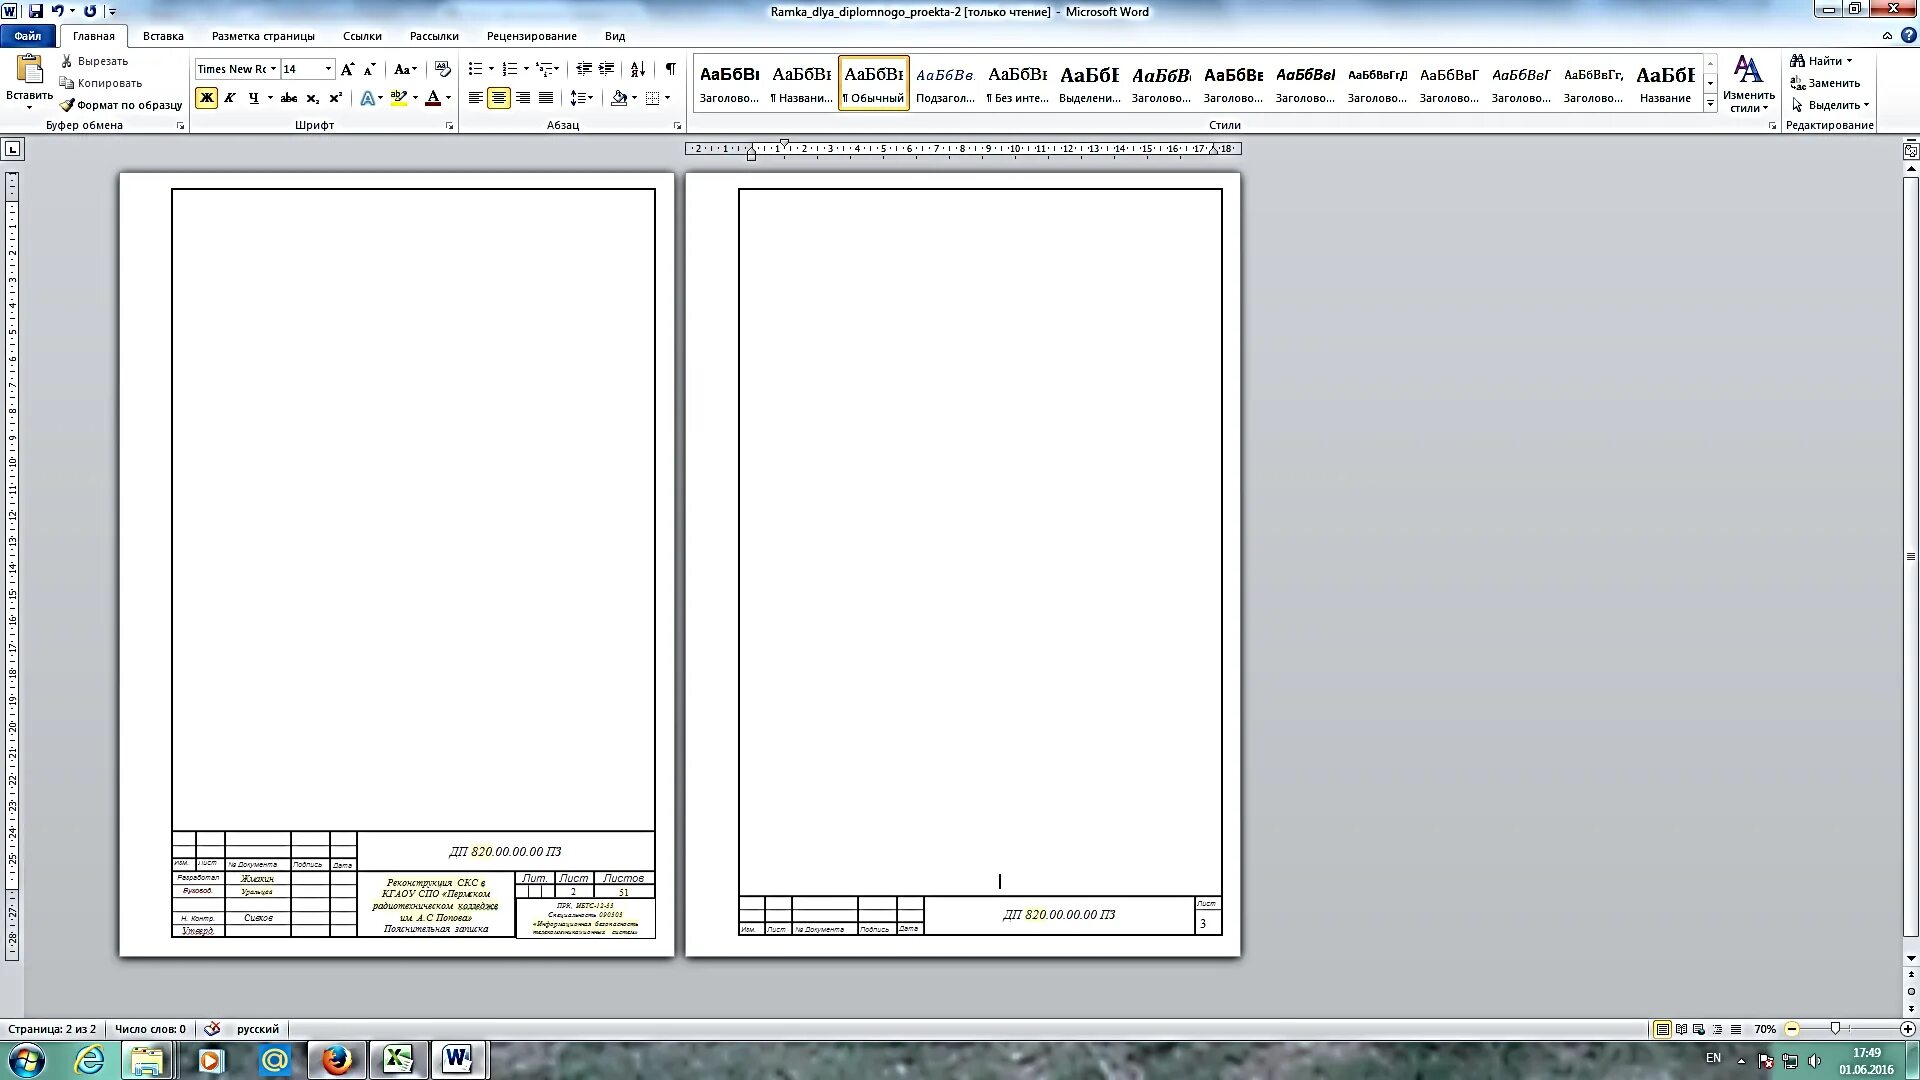
Task: Click the Word taskbar icon
Action: click(459, 1059)
